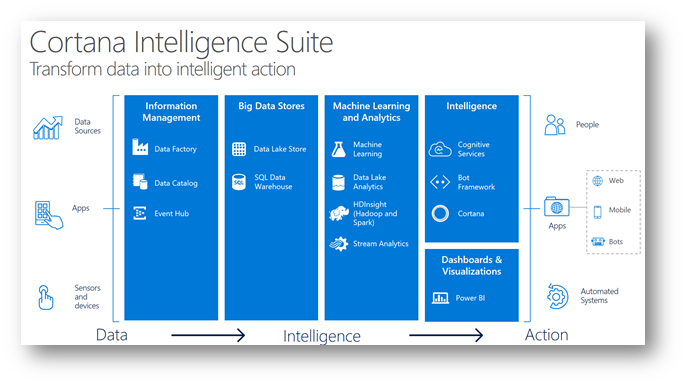Select the Data Lake Store grid icon
The image size is (687, 387).
(x=239, y=149)
